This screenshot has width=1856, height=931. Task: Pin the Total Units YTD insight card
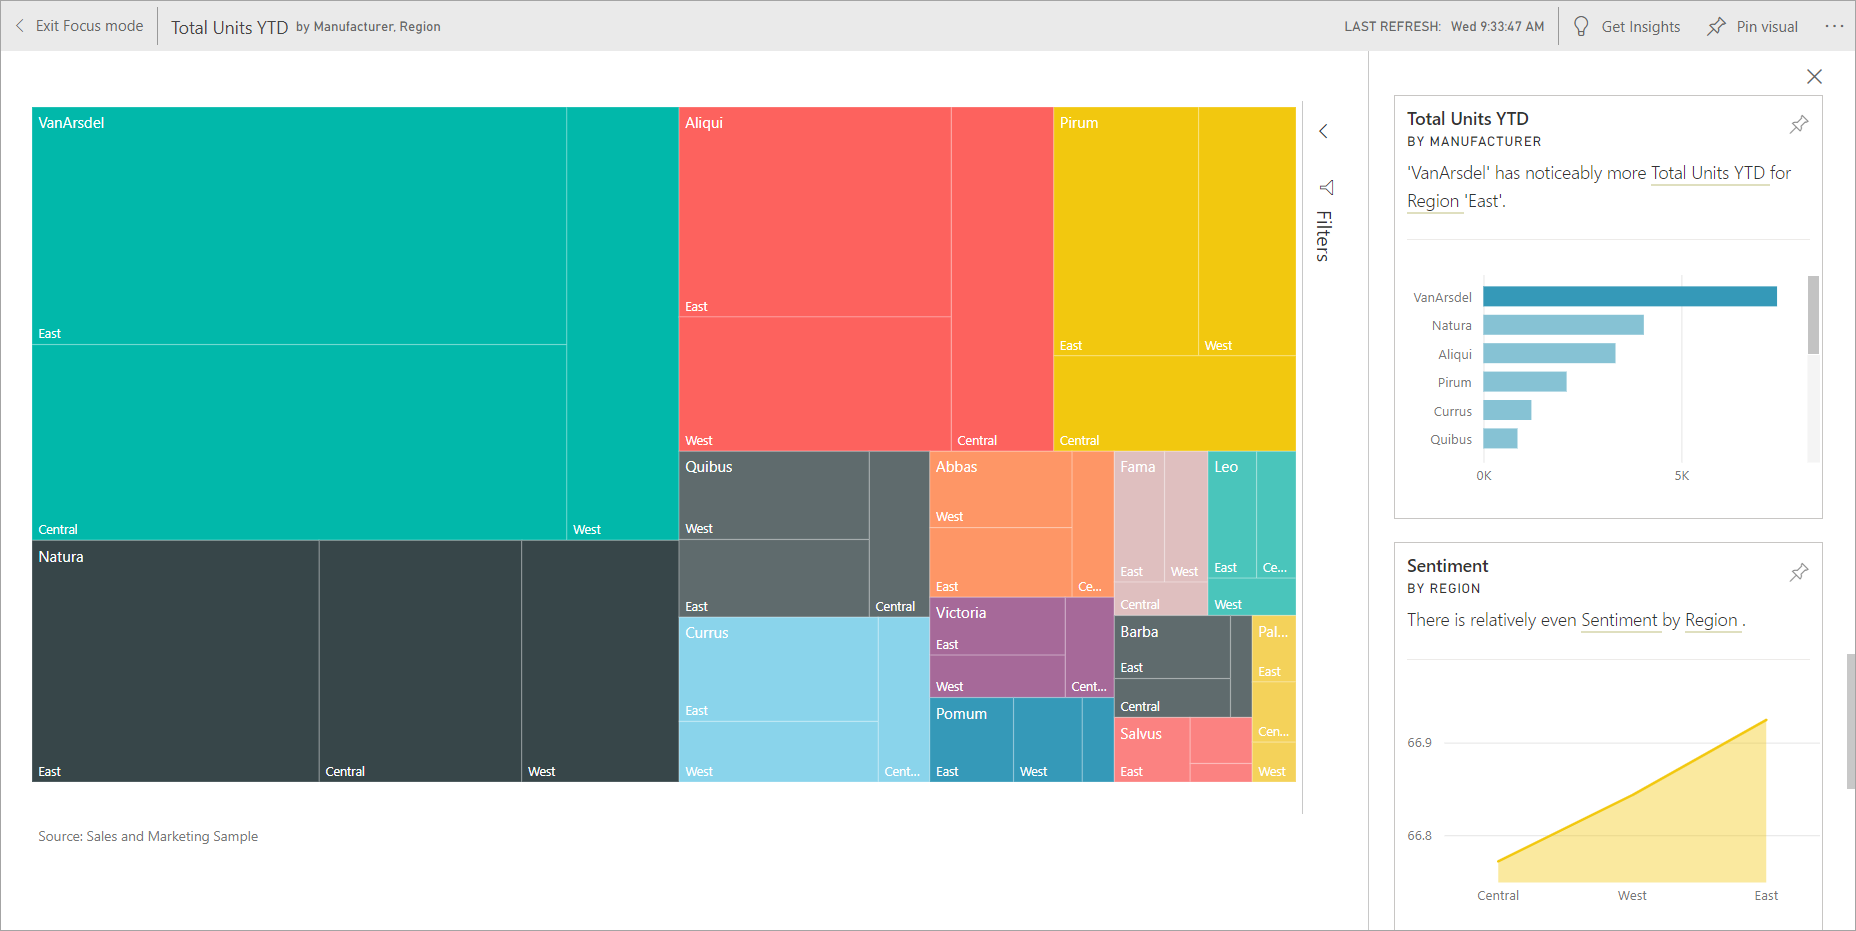pyautogui.click(x=1798, y=124)
